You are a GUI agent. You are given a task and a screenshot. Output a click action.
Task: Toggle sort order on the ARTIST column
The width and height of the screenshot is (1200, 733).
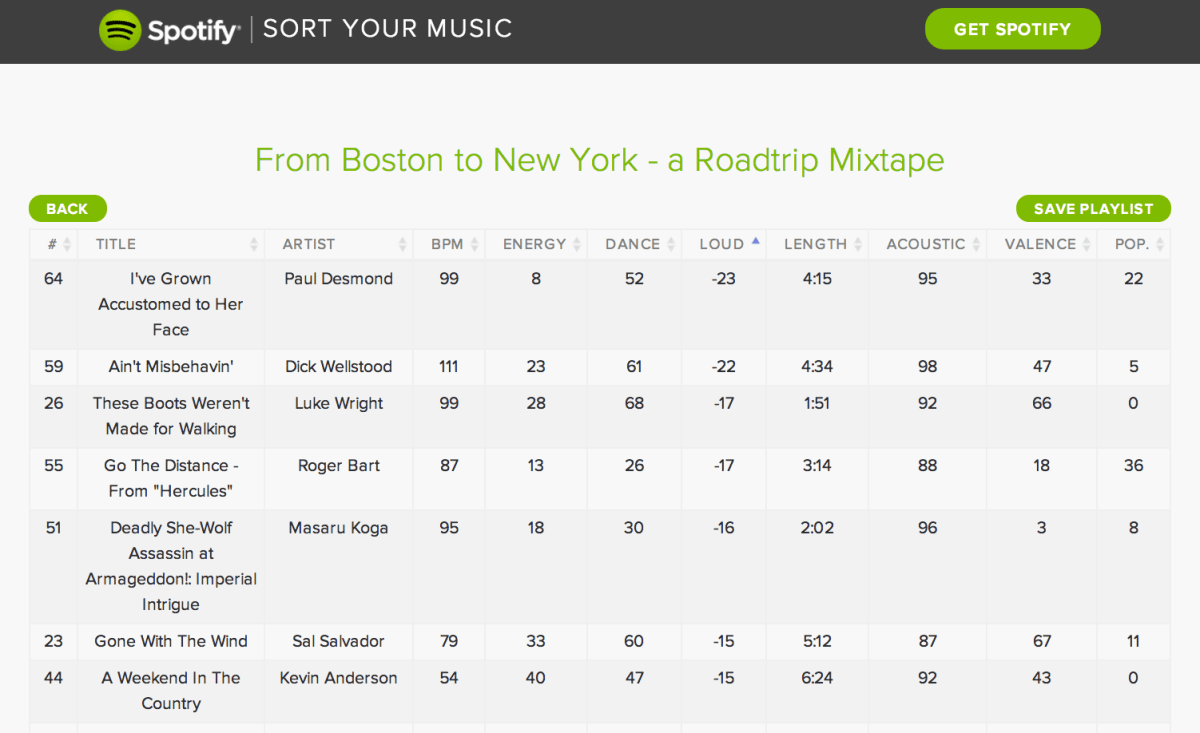(404, 243)
